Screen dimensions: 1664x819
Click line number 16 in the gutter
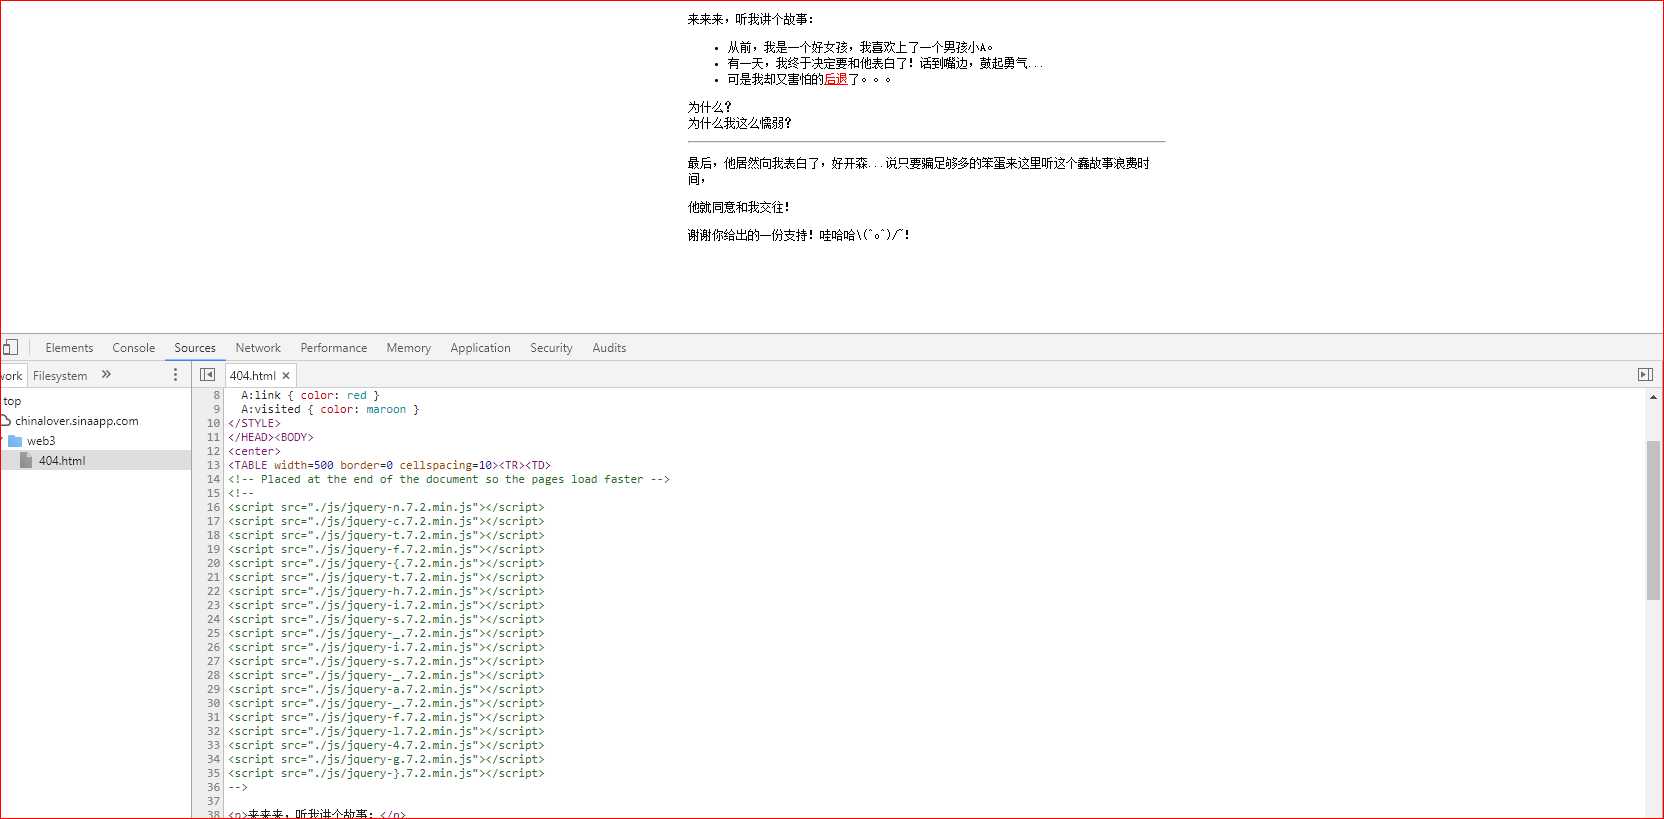tap(213, 507)
